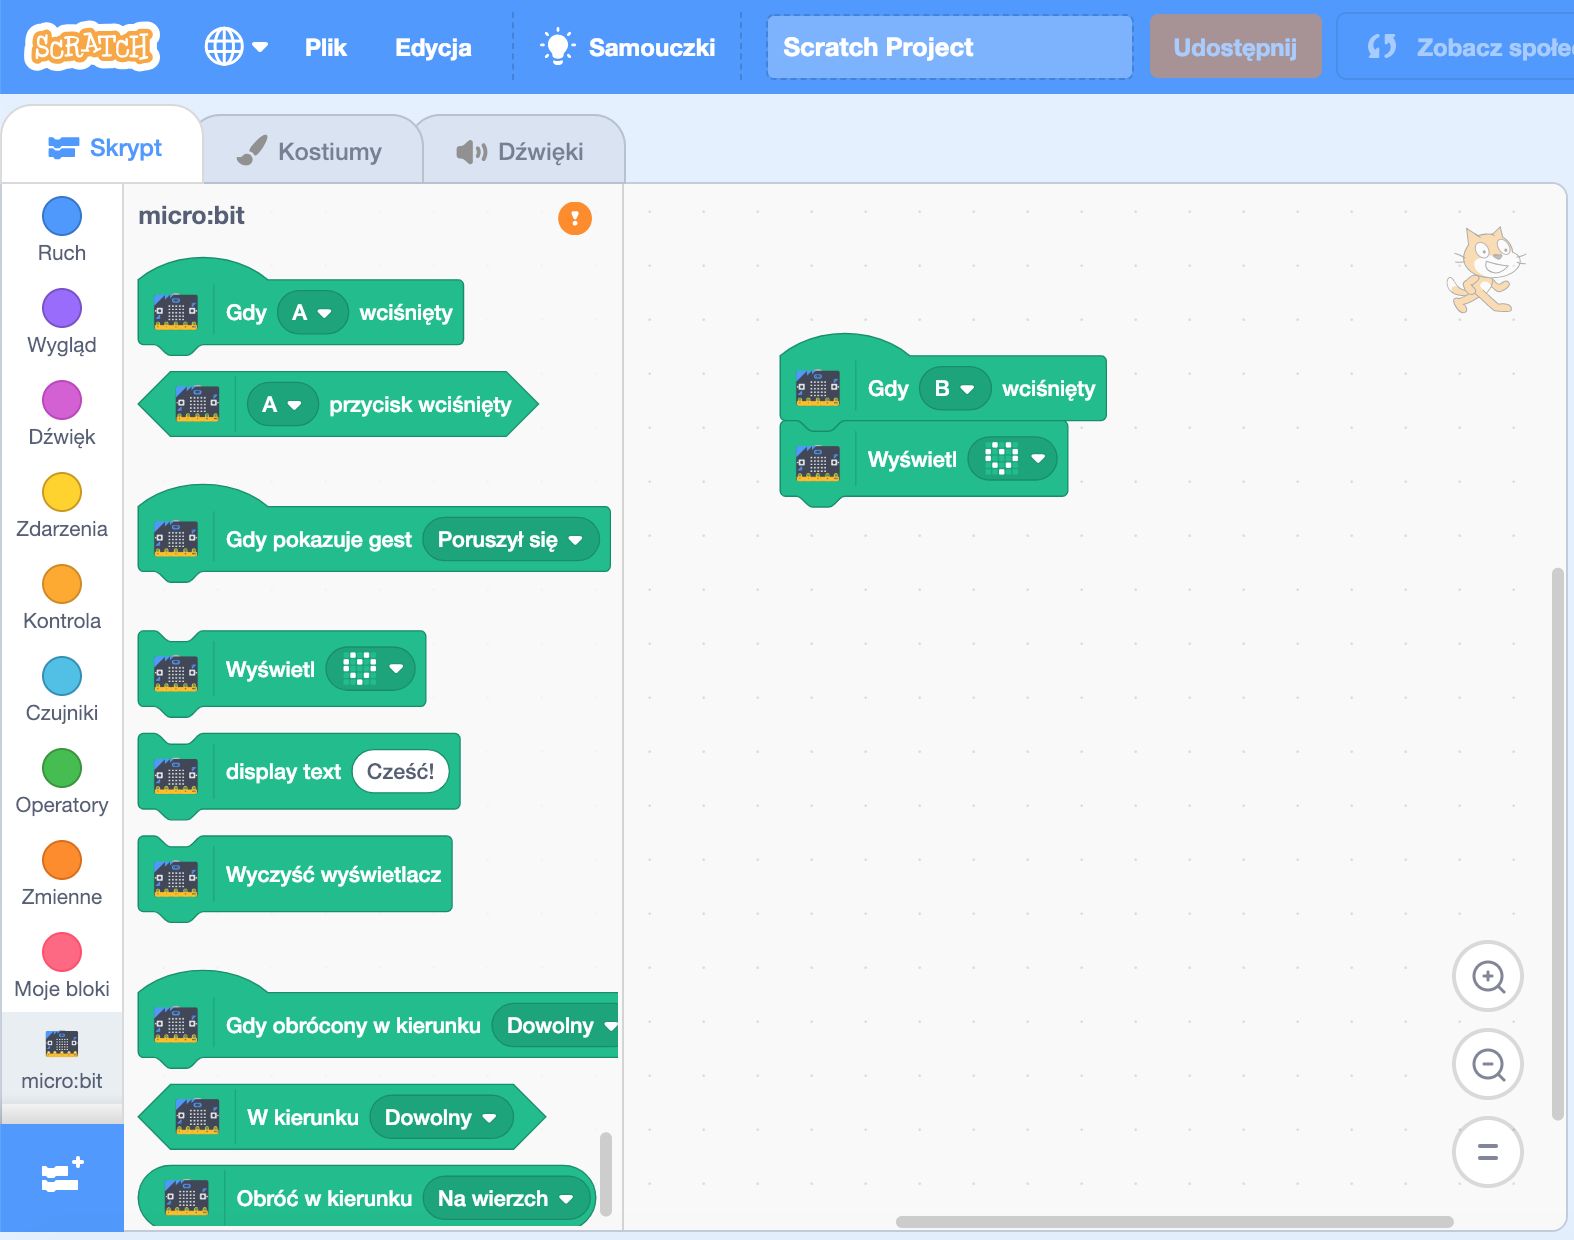Open button A dropdown in Gdy wciśnięty palette block
This screenshot has height=1240, width=1574.
tap(312, 313)
